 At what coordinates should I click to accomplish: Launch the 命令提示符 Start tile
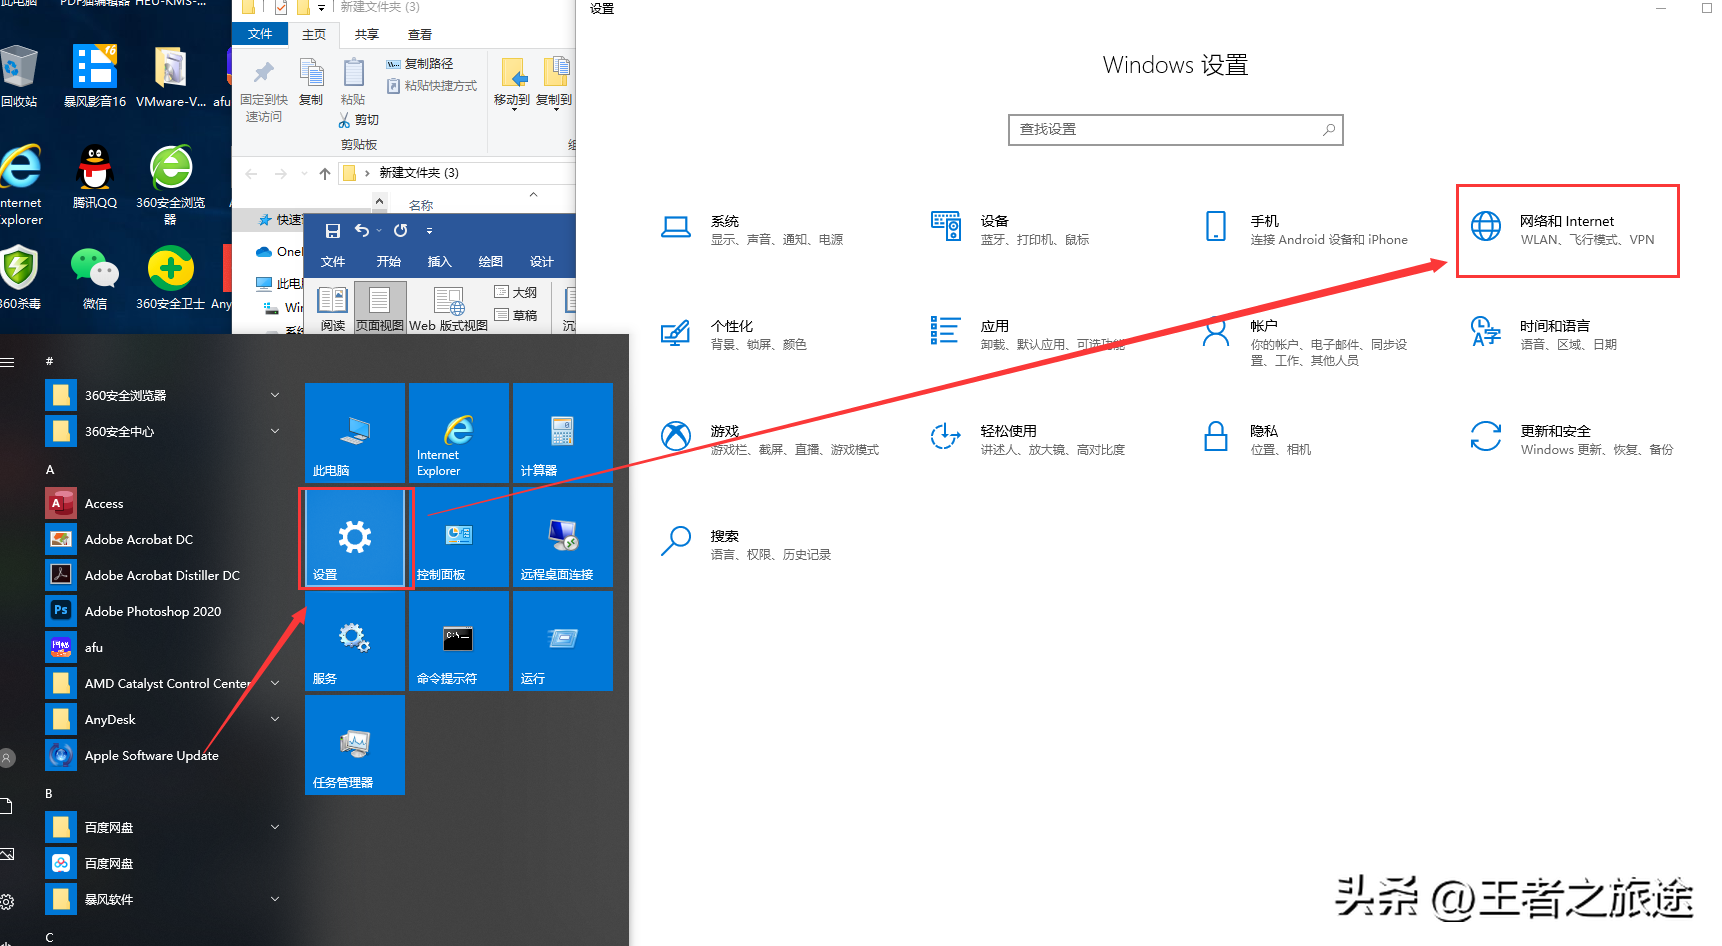click(459, 641)
